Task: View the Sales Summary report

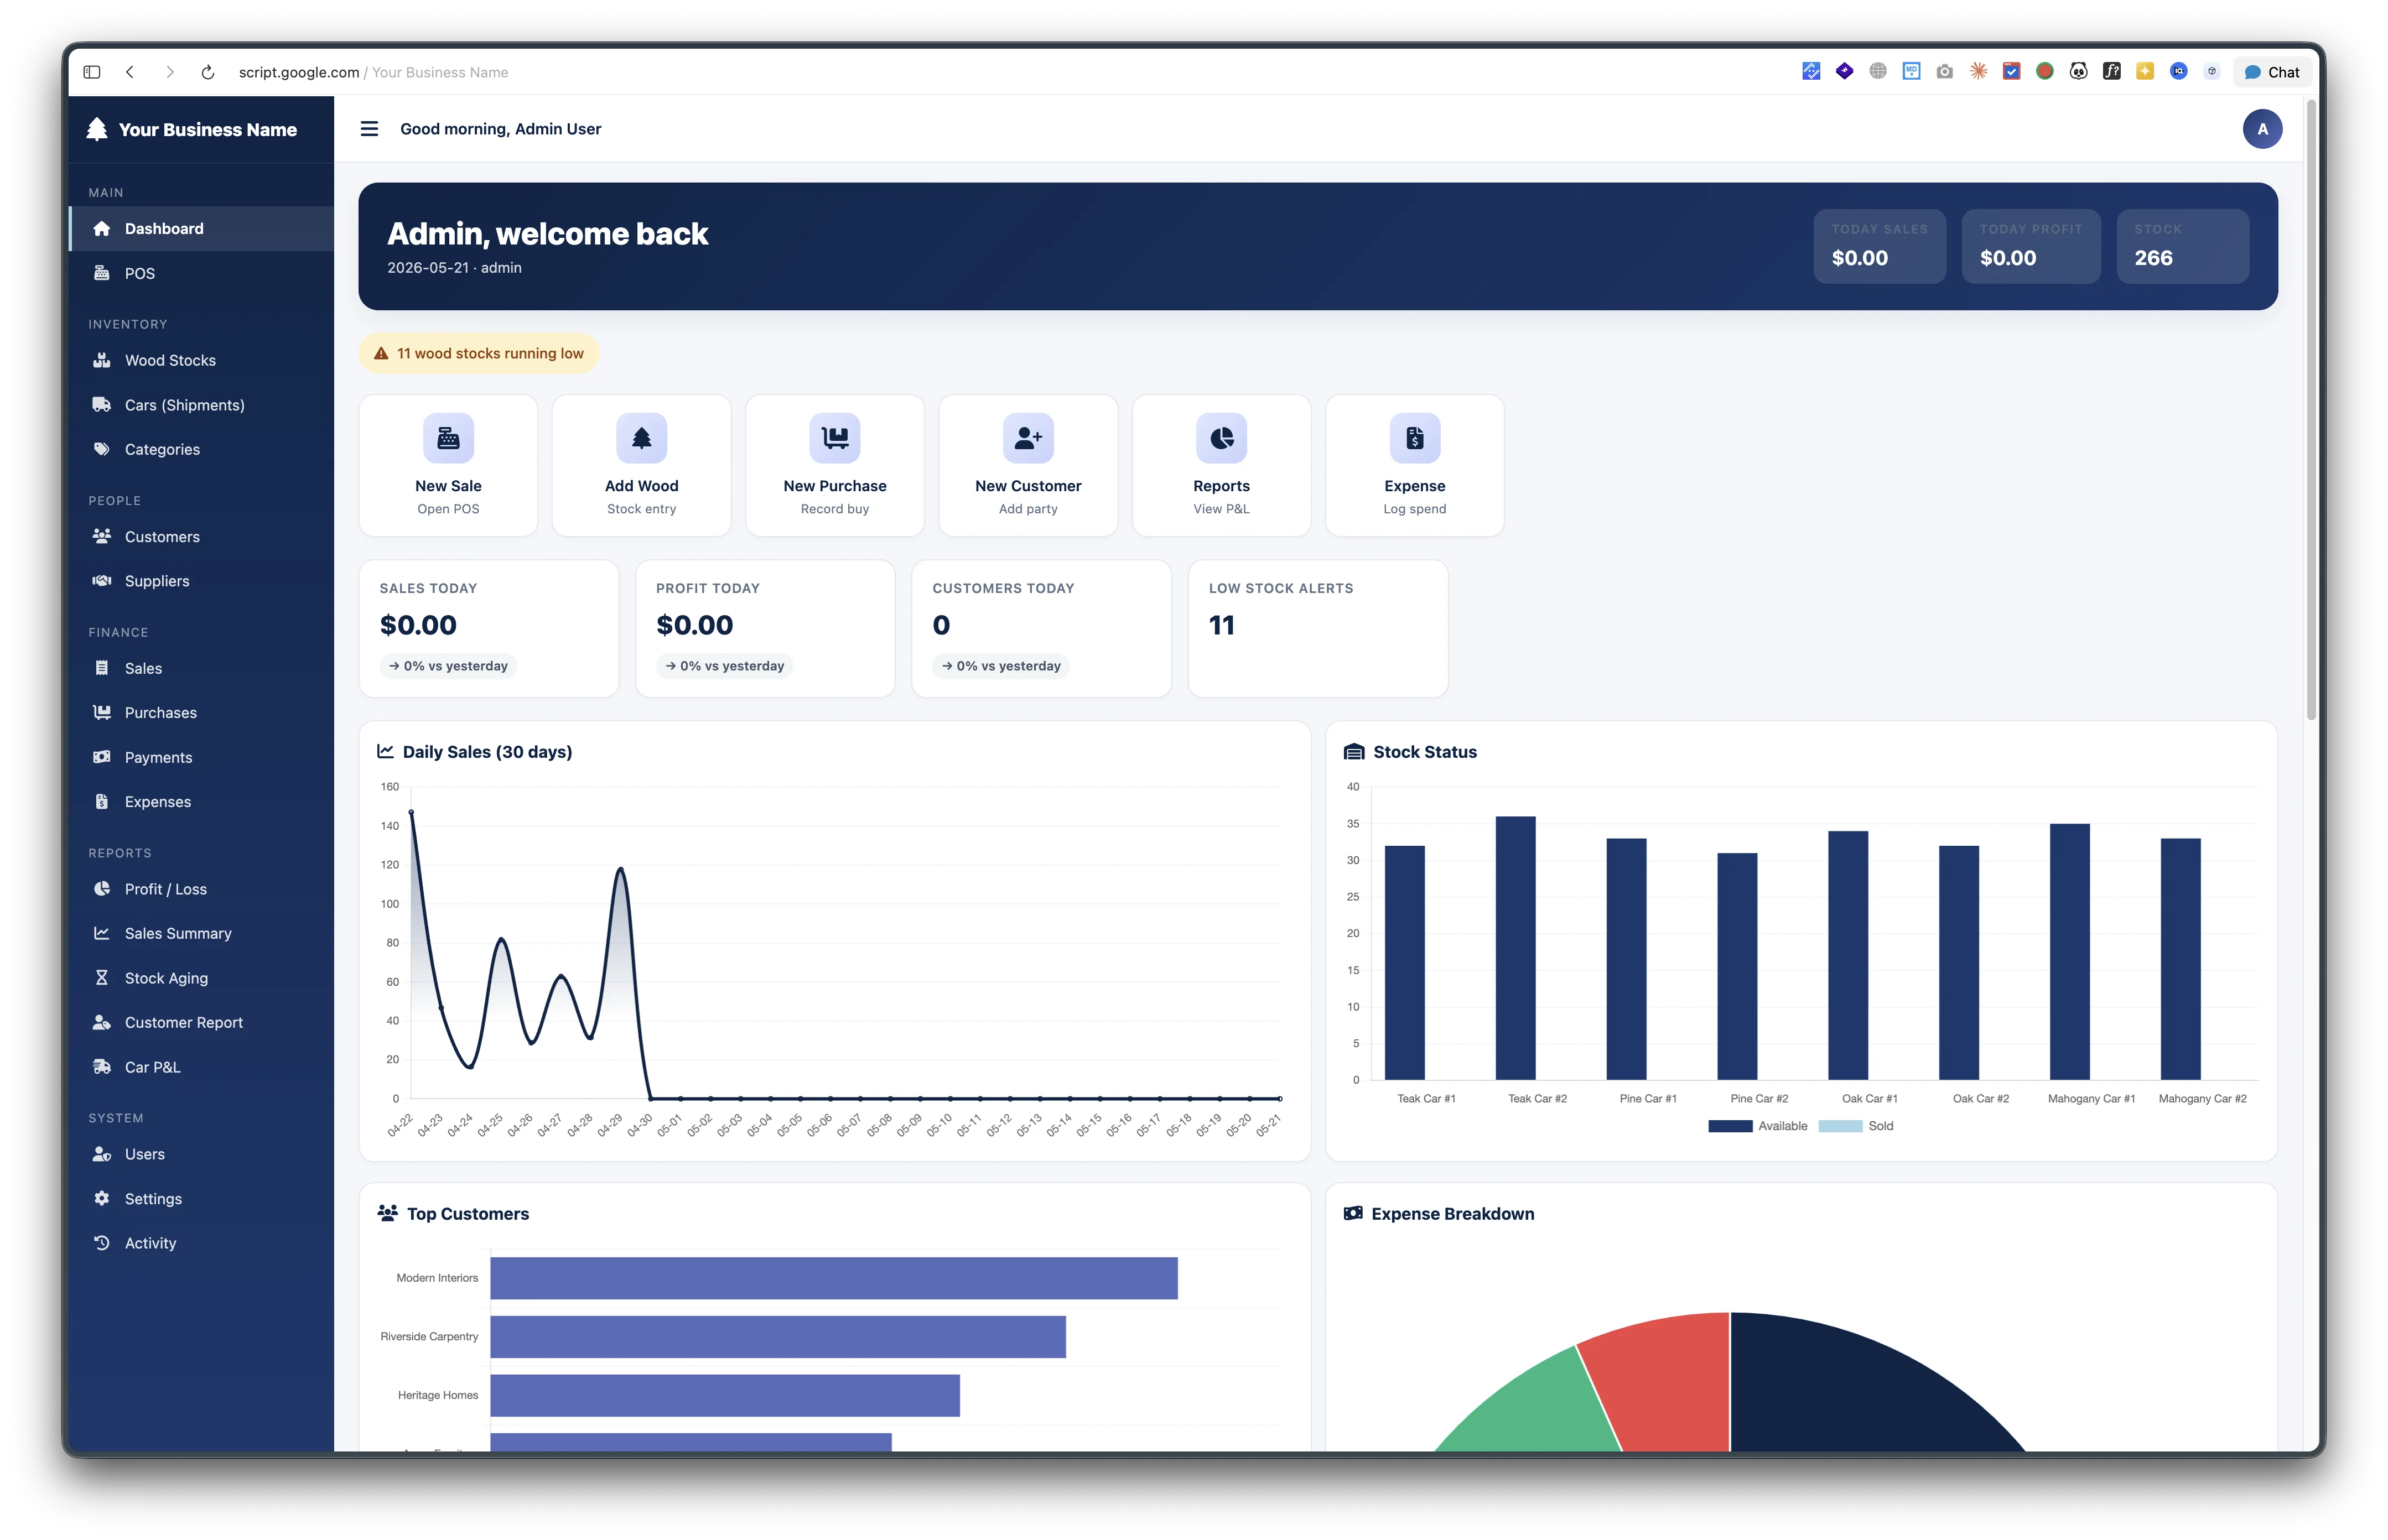Action: point(201,933)
